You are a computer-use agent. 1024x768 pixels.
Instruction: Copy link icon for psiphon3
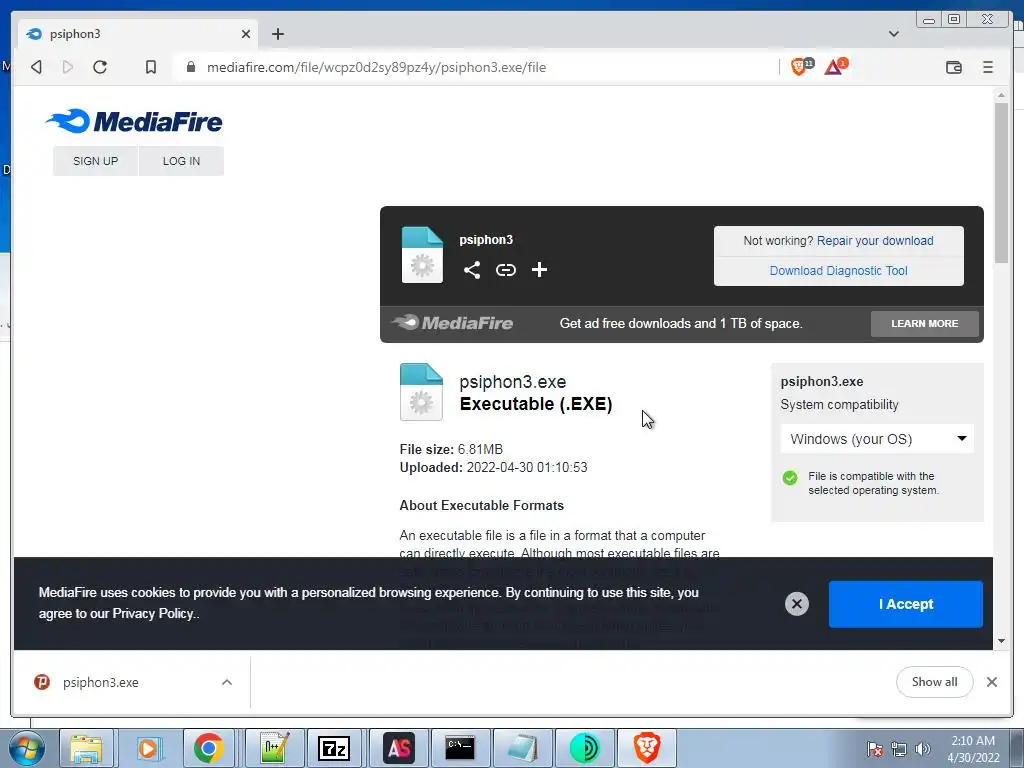pos(505,270)
